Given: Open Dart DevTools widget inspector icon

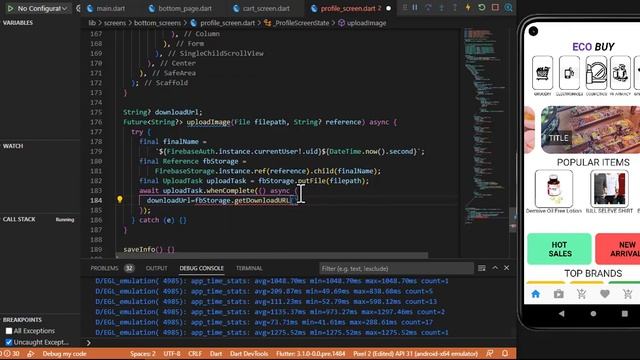Looking at the screenshot, I should coord(508,7).
